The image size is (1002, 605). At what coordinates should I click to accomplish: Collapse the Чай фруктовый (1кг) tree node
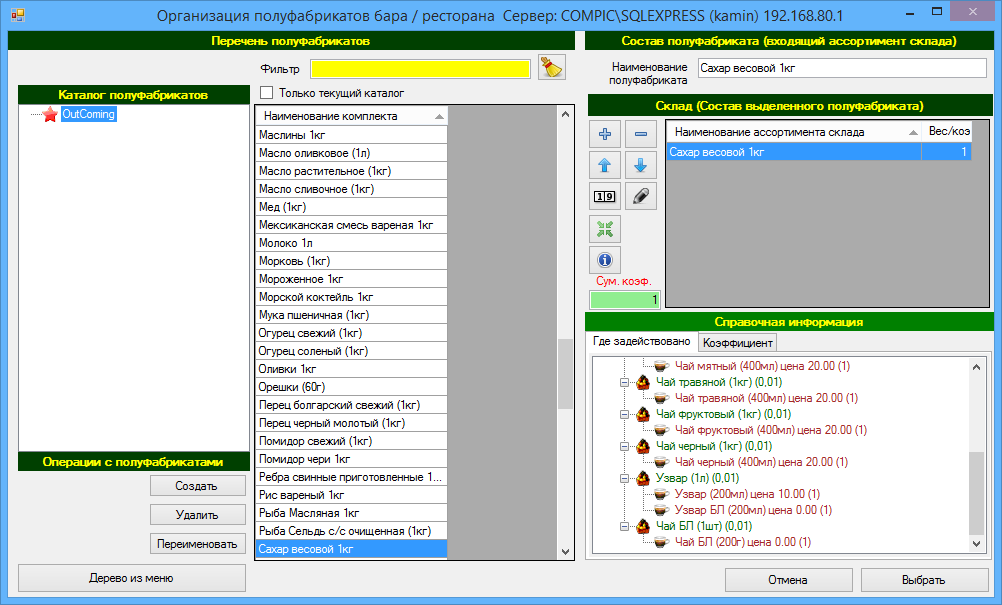click(x=624, y=415)
